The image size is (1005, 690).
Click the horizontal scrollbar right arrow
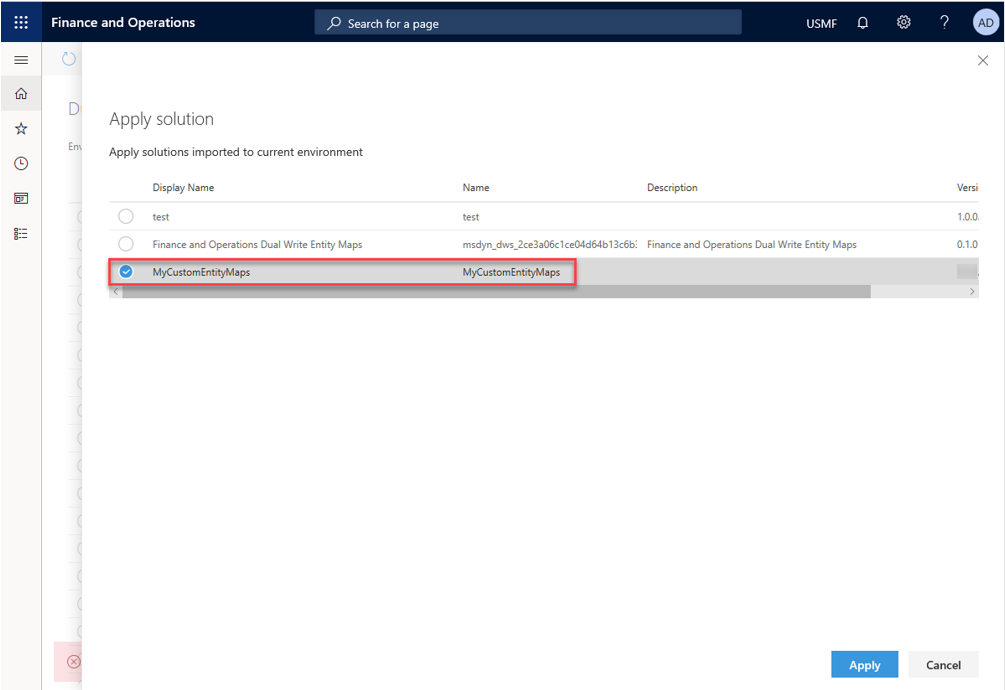point(972,292)
